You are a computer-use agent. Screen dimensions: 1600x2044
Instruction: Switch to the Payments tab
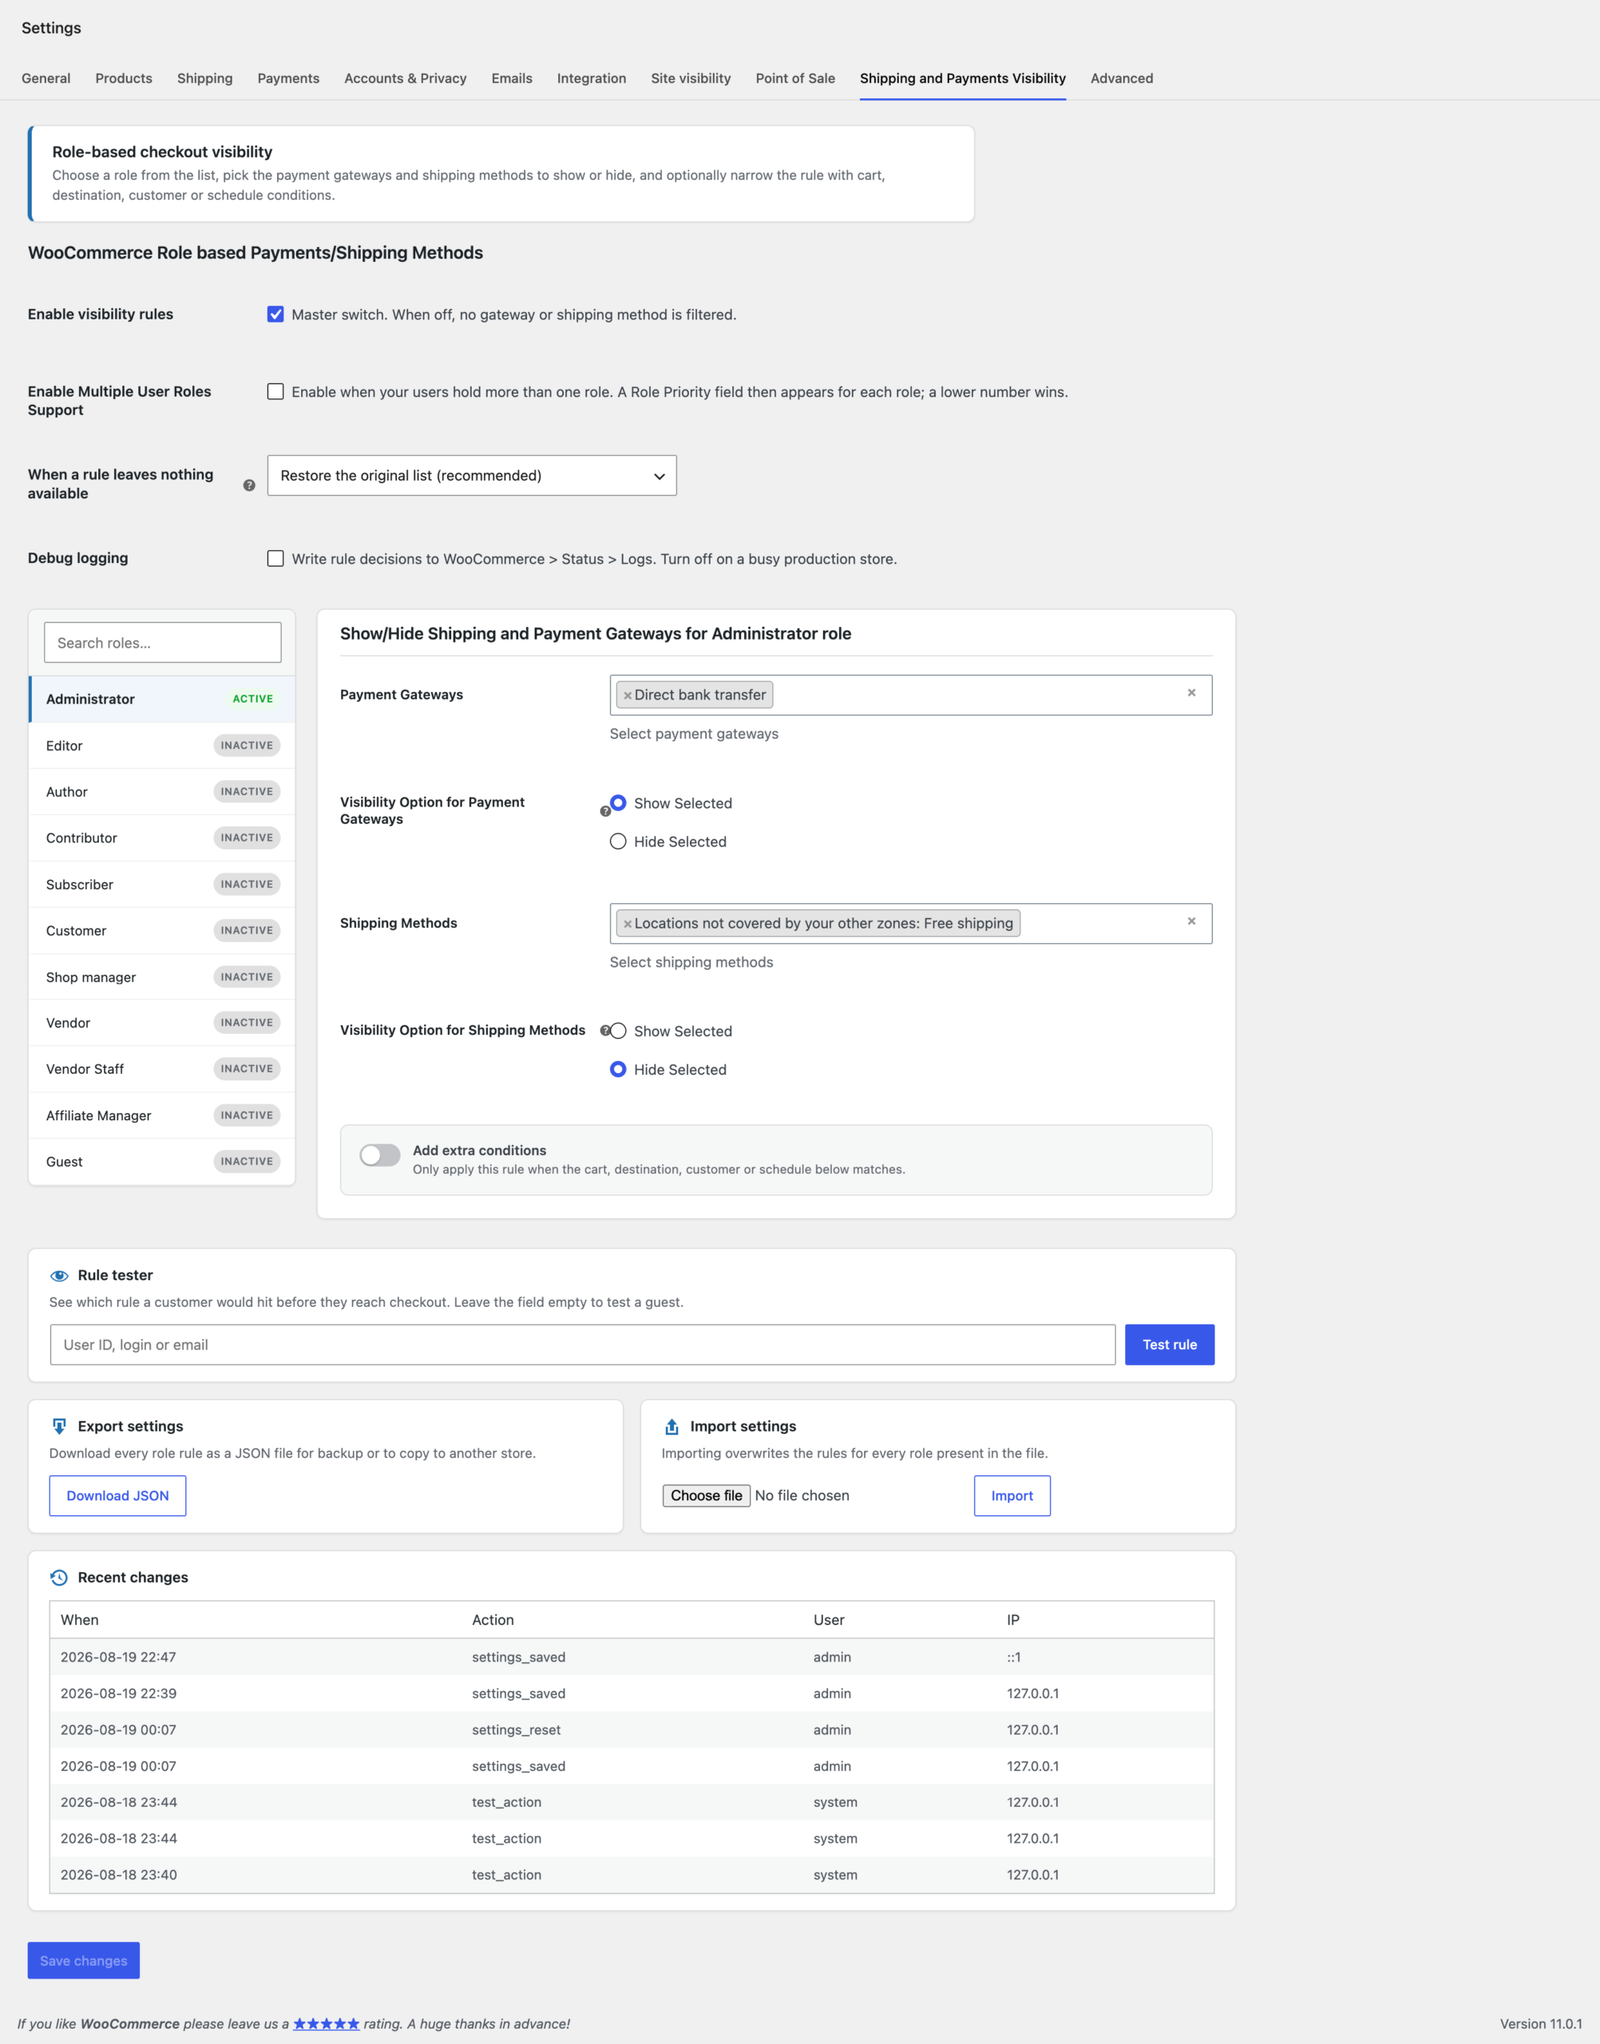tap(289, 78)
